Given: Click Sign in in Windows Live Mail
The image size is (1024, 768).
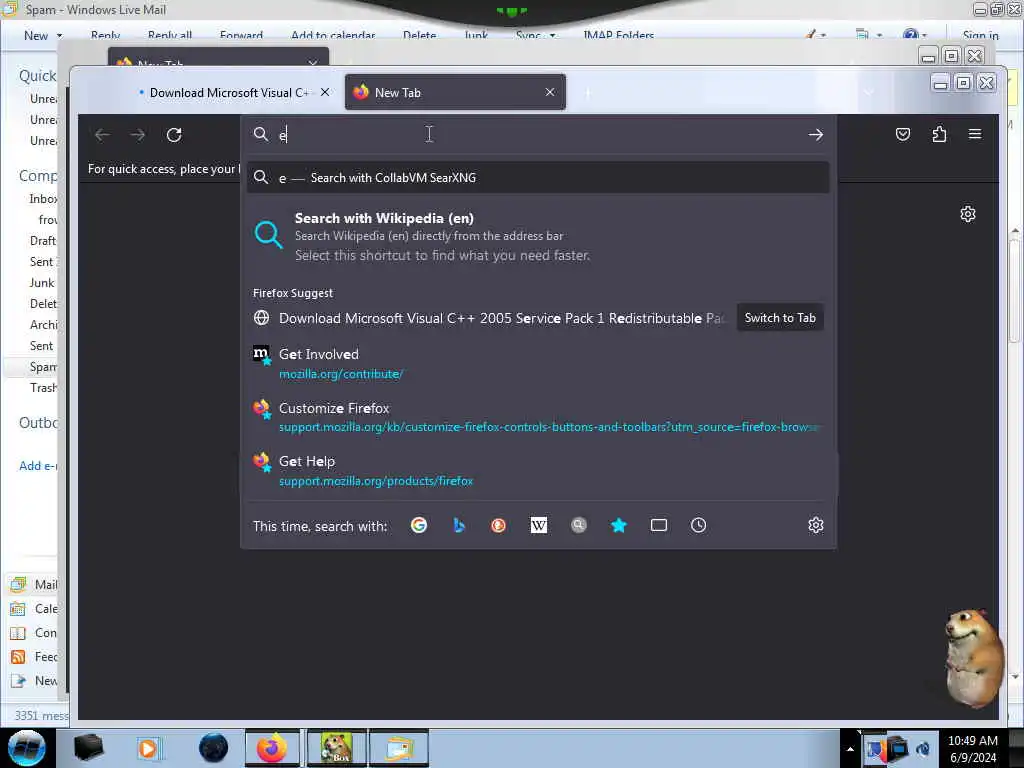Looking at the screenshot, I should point(980,35).
